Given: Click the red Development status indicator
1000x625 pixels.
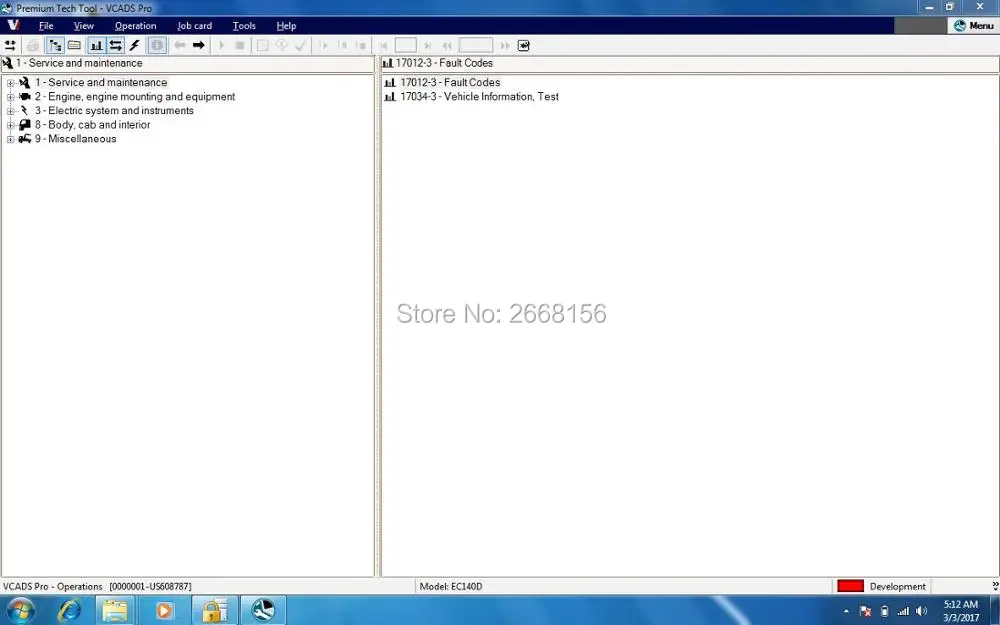Looking at the screenshot, I should 850,586.
